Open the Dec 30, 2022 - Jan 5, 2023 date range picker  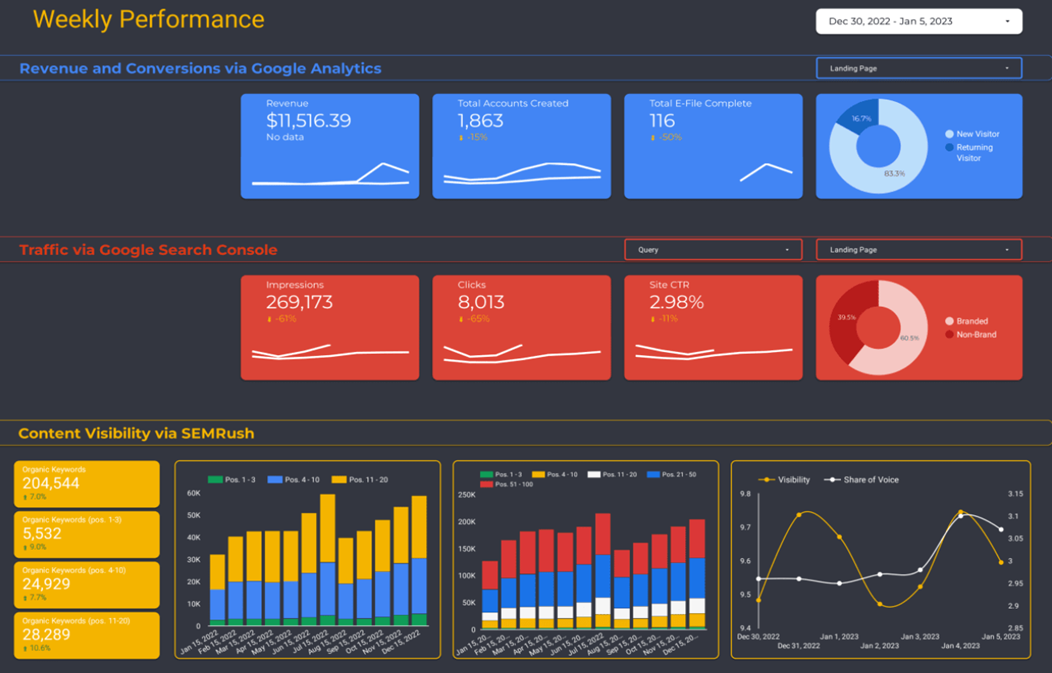tap(918, 21)
